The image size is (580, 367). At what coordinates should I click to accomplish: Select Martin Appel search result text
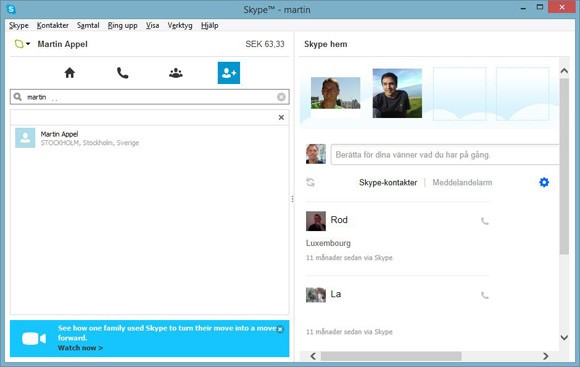click(59, 134)
